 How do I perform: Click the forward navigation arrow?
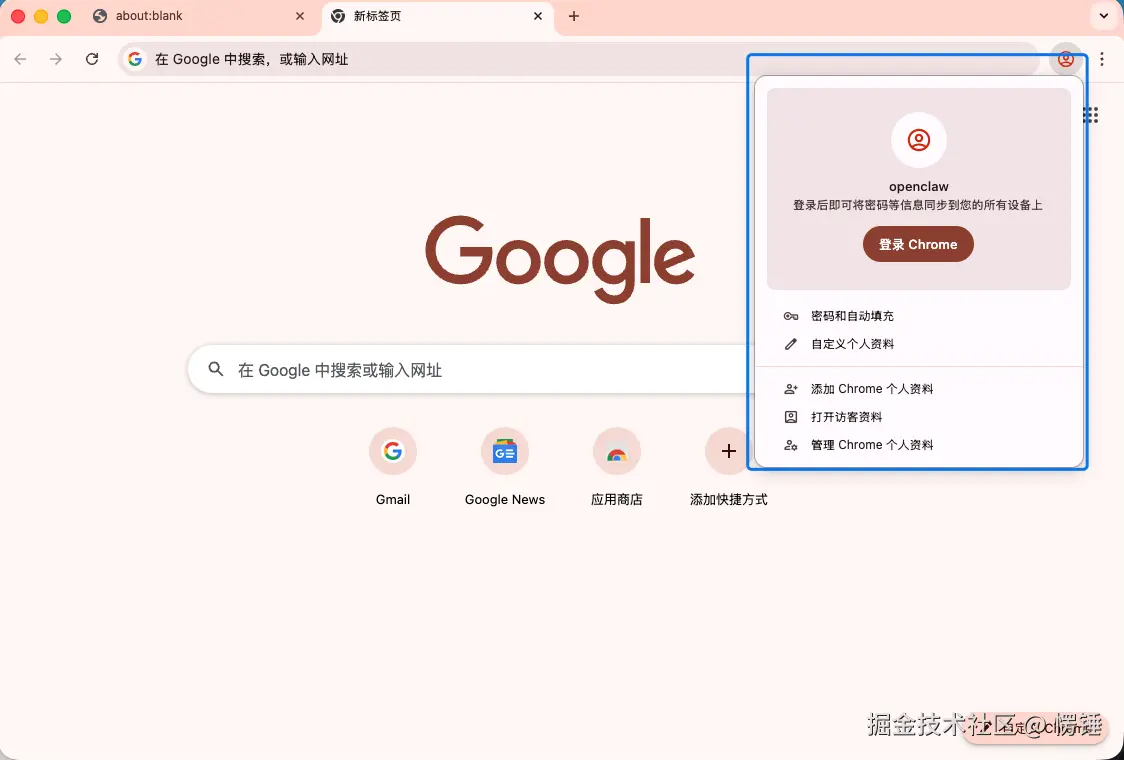click(56, 59)
